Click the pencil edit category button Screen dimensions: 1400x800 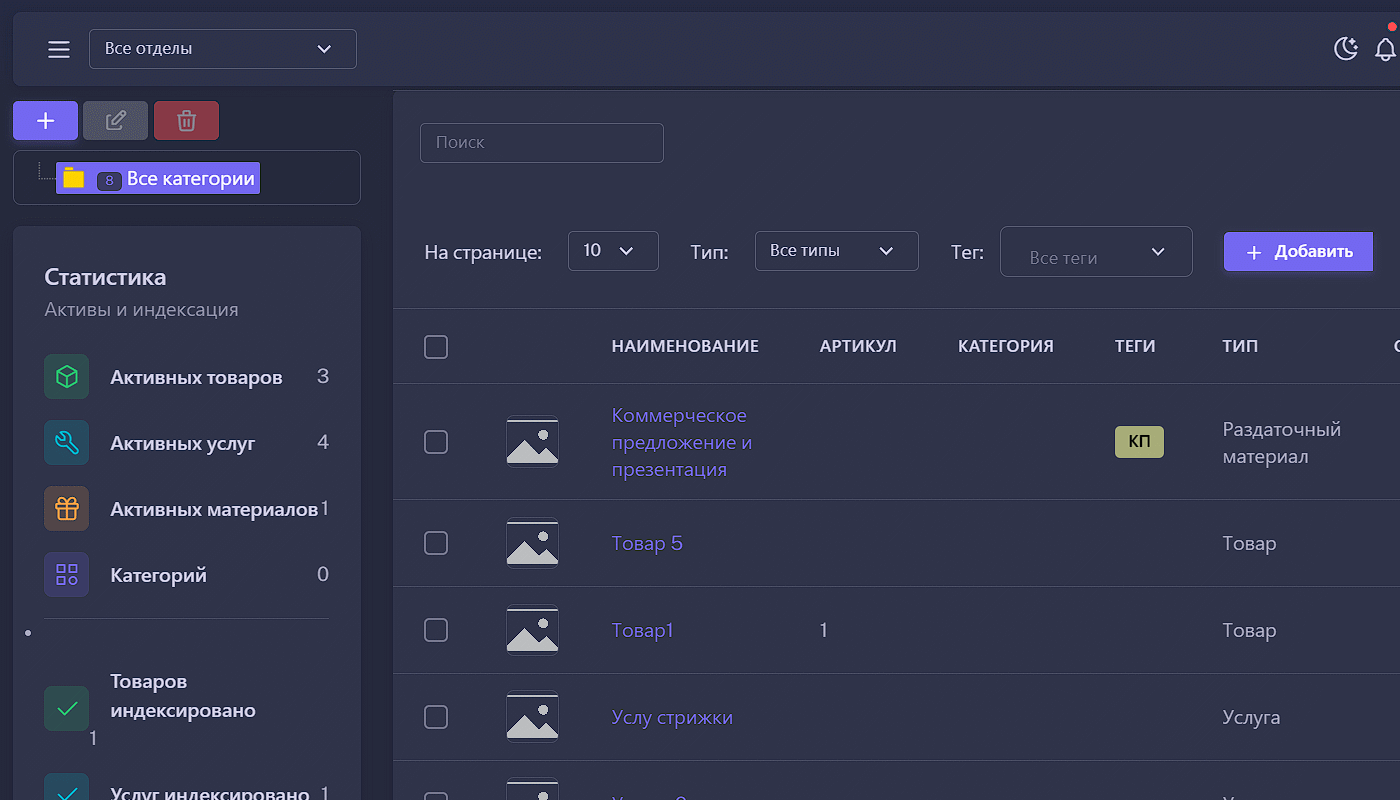tap(116, 121)
